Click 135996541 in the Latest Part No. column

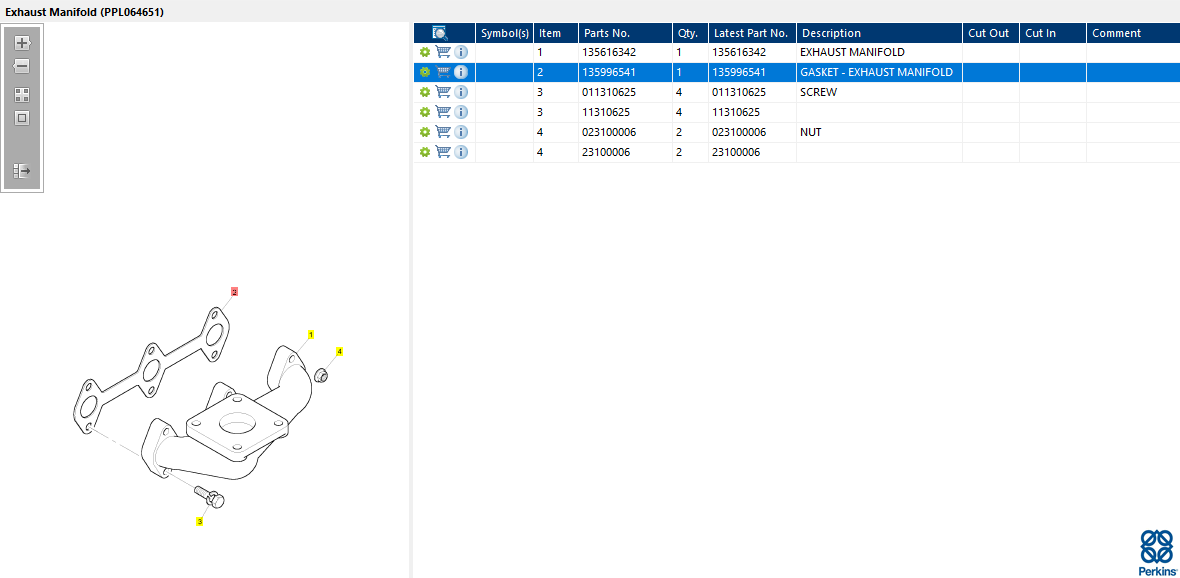pyautogui.click(x=739, y=72)
